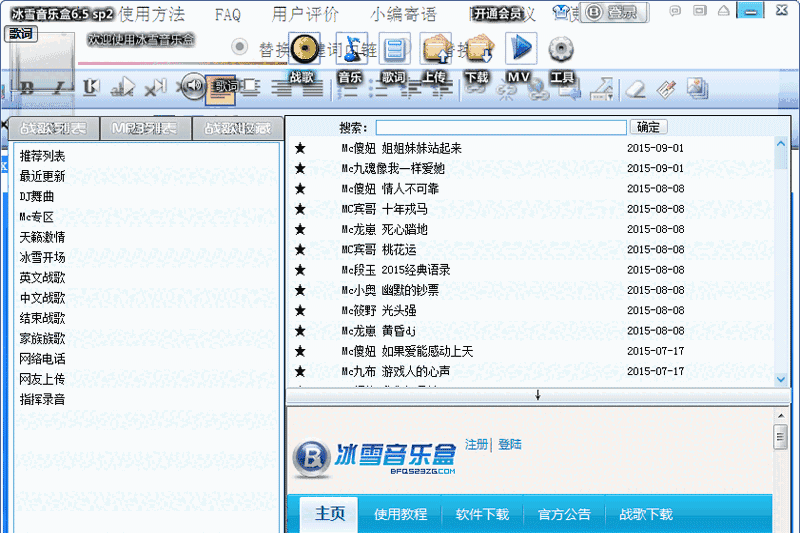Select 冰雪开场 in the category list
800x533 pixels.
[x=42, y=258]
